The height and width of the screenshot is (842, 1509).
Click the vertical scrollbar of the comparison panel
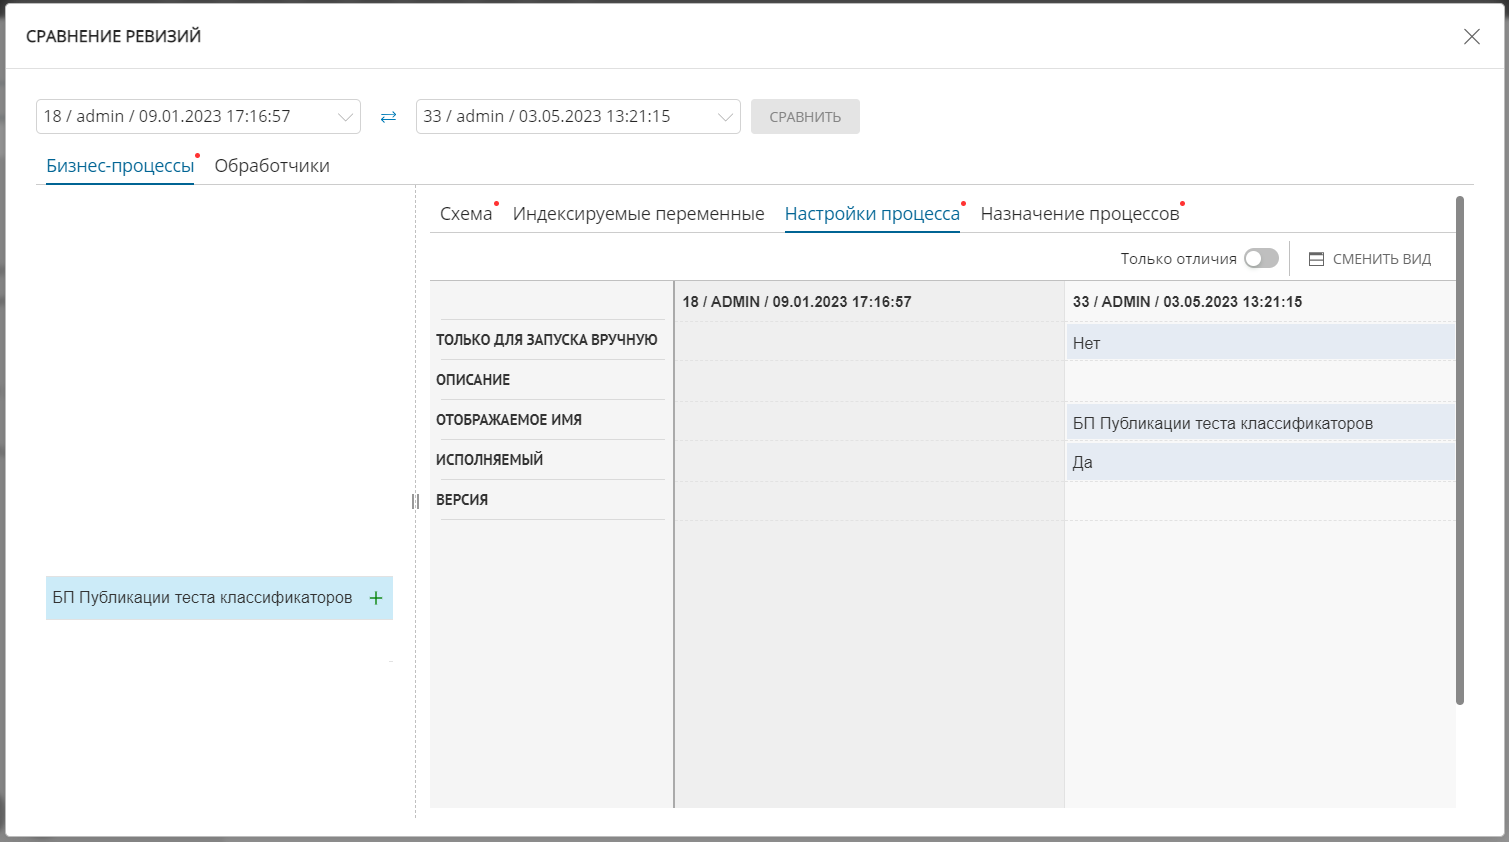[1460, 450]
